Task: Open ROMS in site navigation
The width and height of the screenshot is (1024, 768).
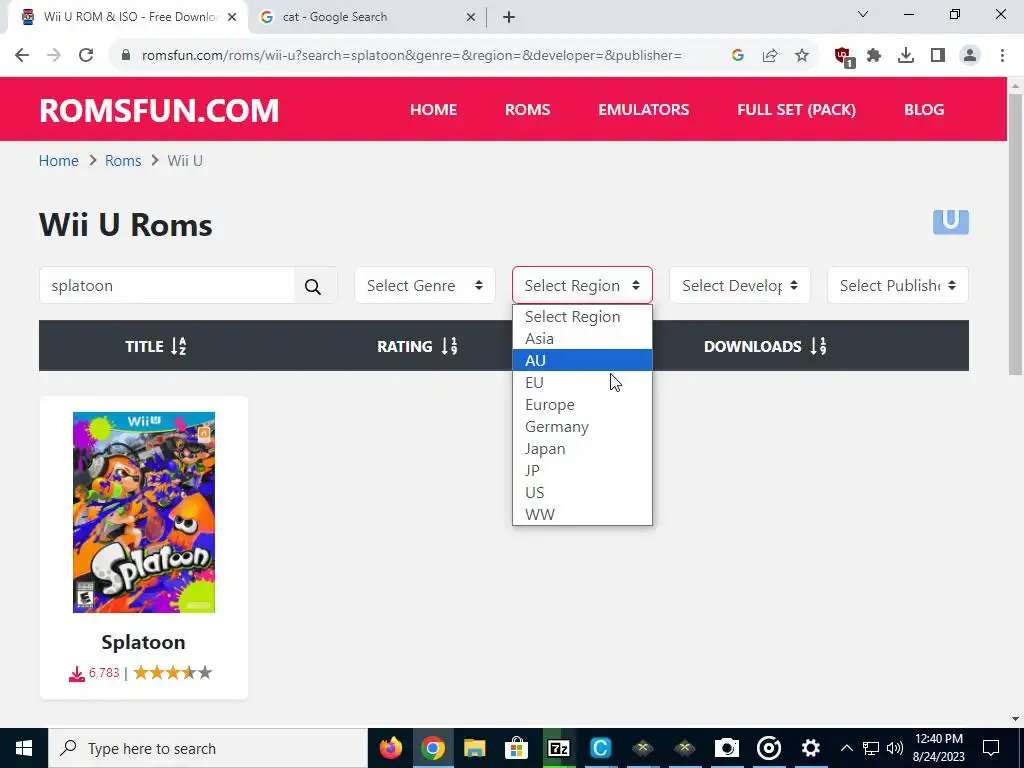Action: coord(528,110)
